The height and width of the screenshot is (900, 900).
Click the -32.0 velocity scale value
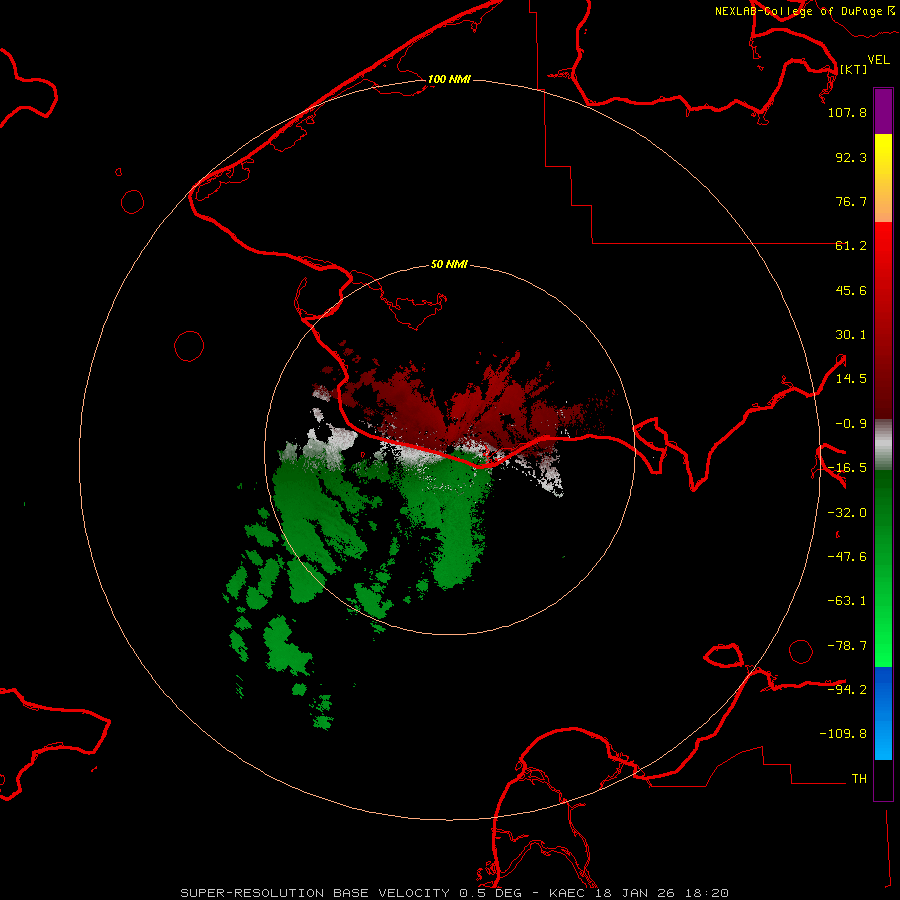(847, 513)
